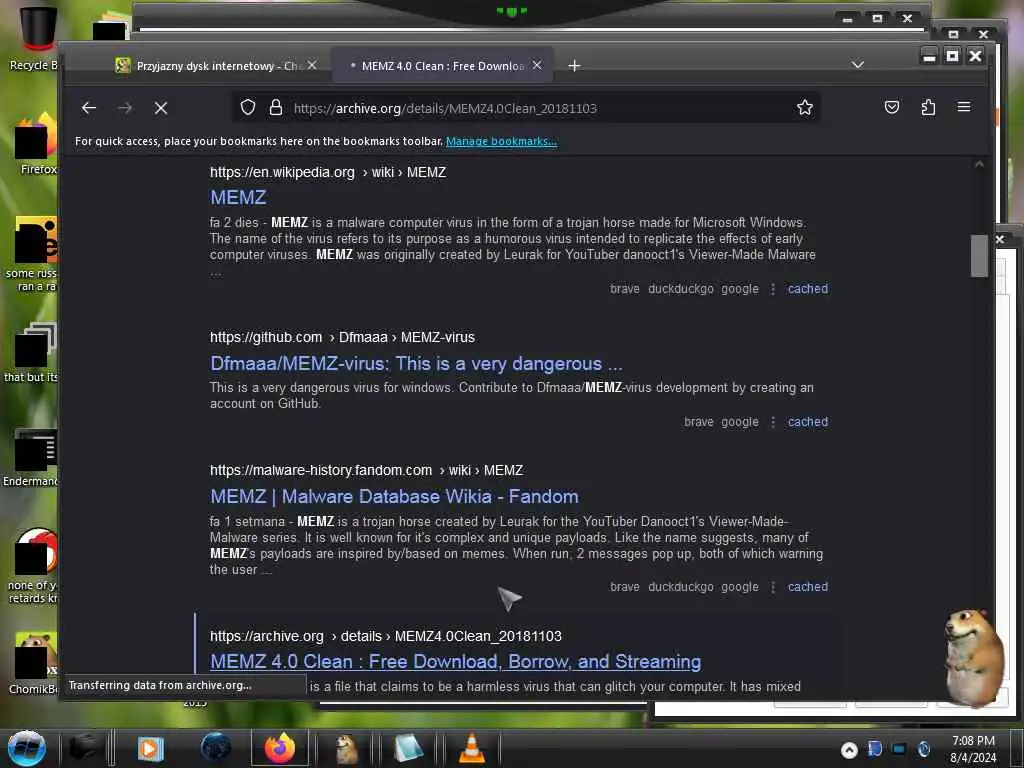Open the ChomikBox desktop icon
1024x768 pixels.
tap(34, 663)
